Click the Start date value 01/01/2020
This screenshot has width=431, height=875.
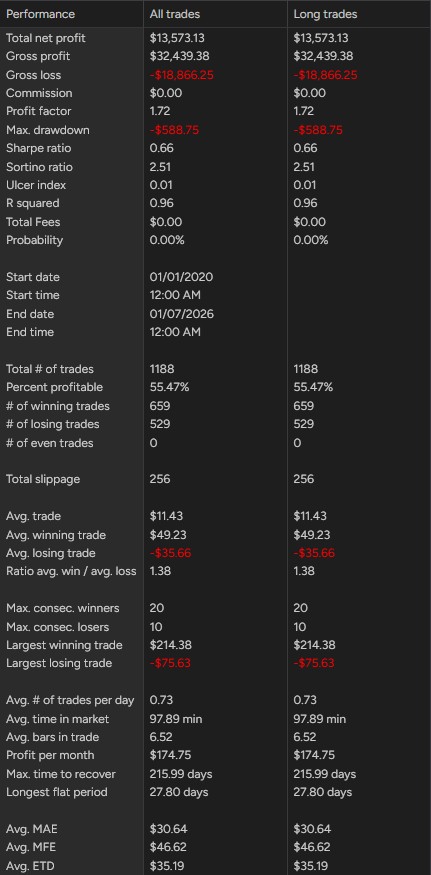click(x=181, y=277)
